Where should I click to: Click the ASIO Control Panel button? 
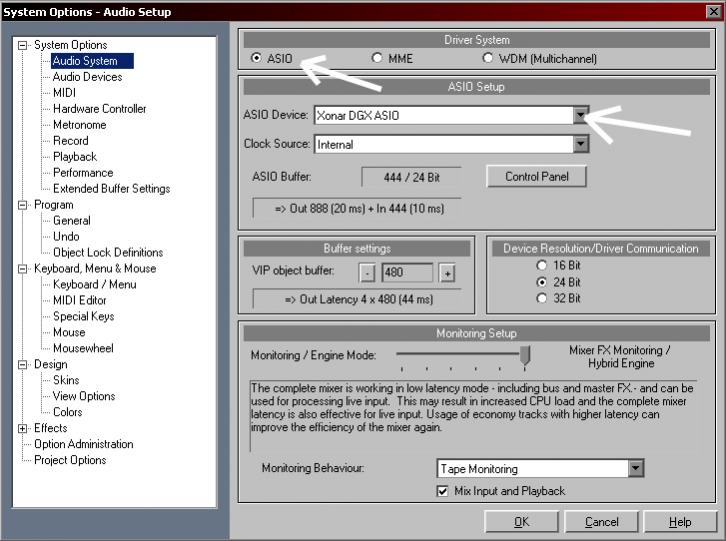tap(536, 176)
